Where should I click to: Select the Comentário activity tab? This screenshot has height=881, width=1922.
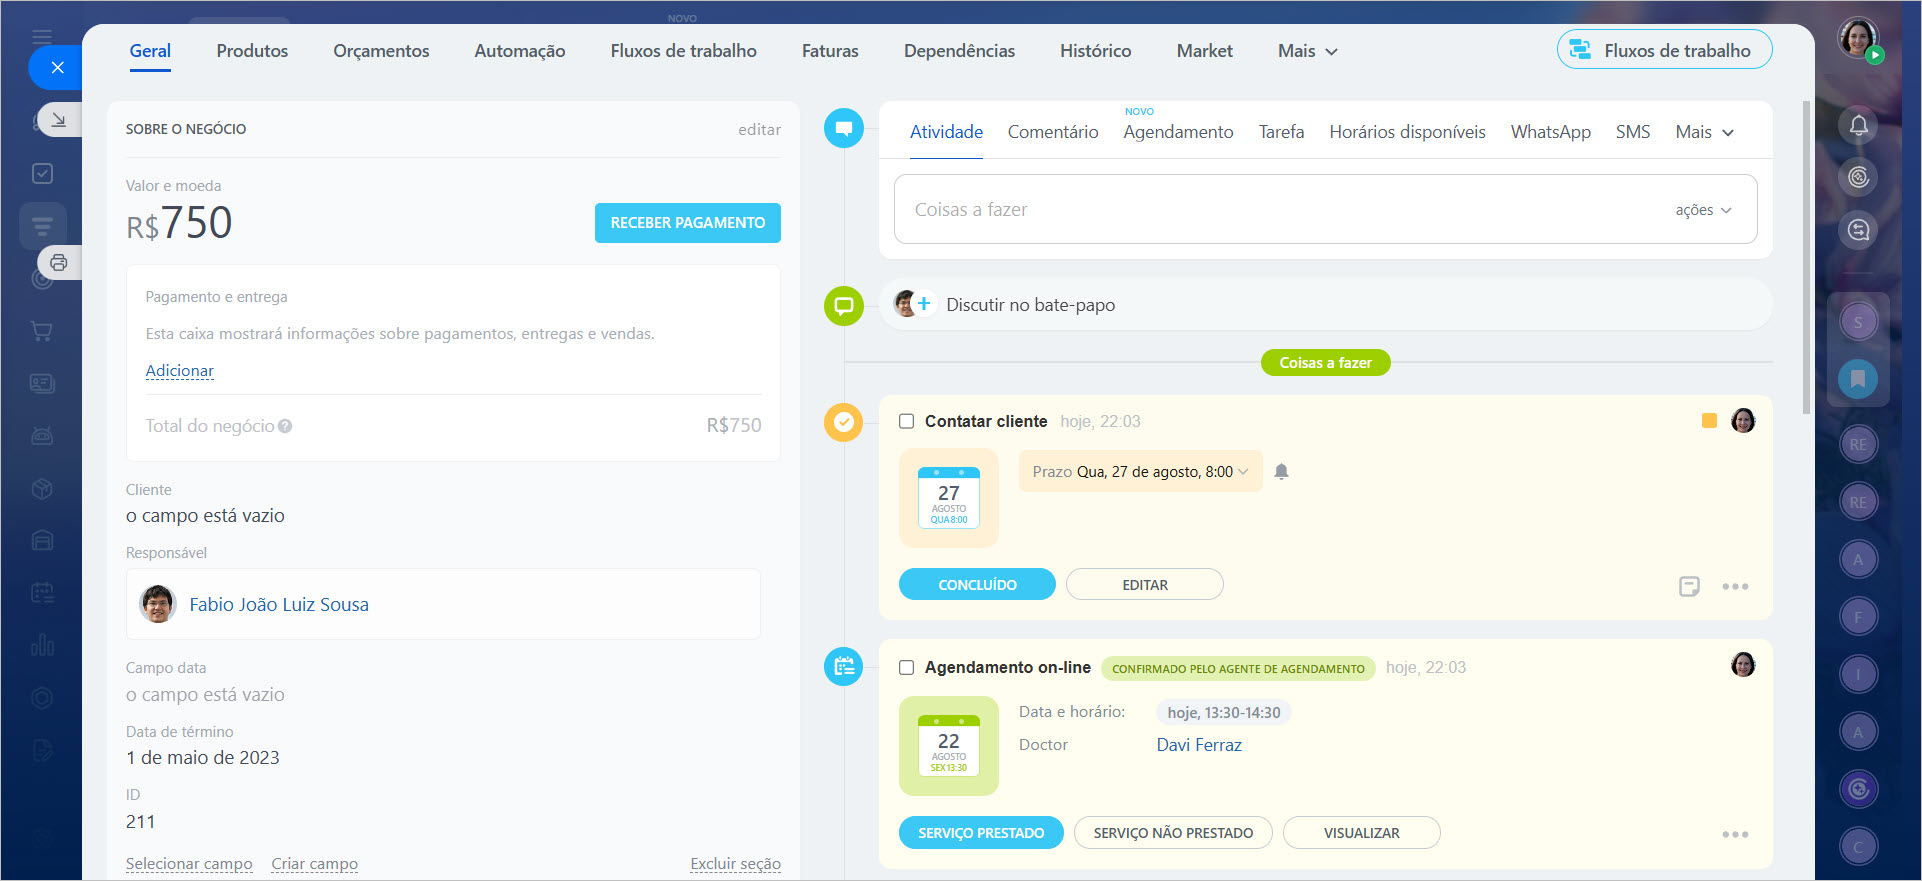tap(1052, 132)
